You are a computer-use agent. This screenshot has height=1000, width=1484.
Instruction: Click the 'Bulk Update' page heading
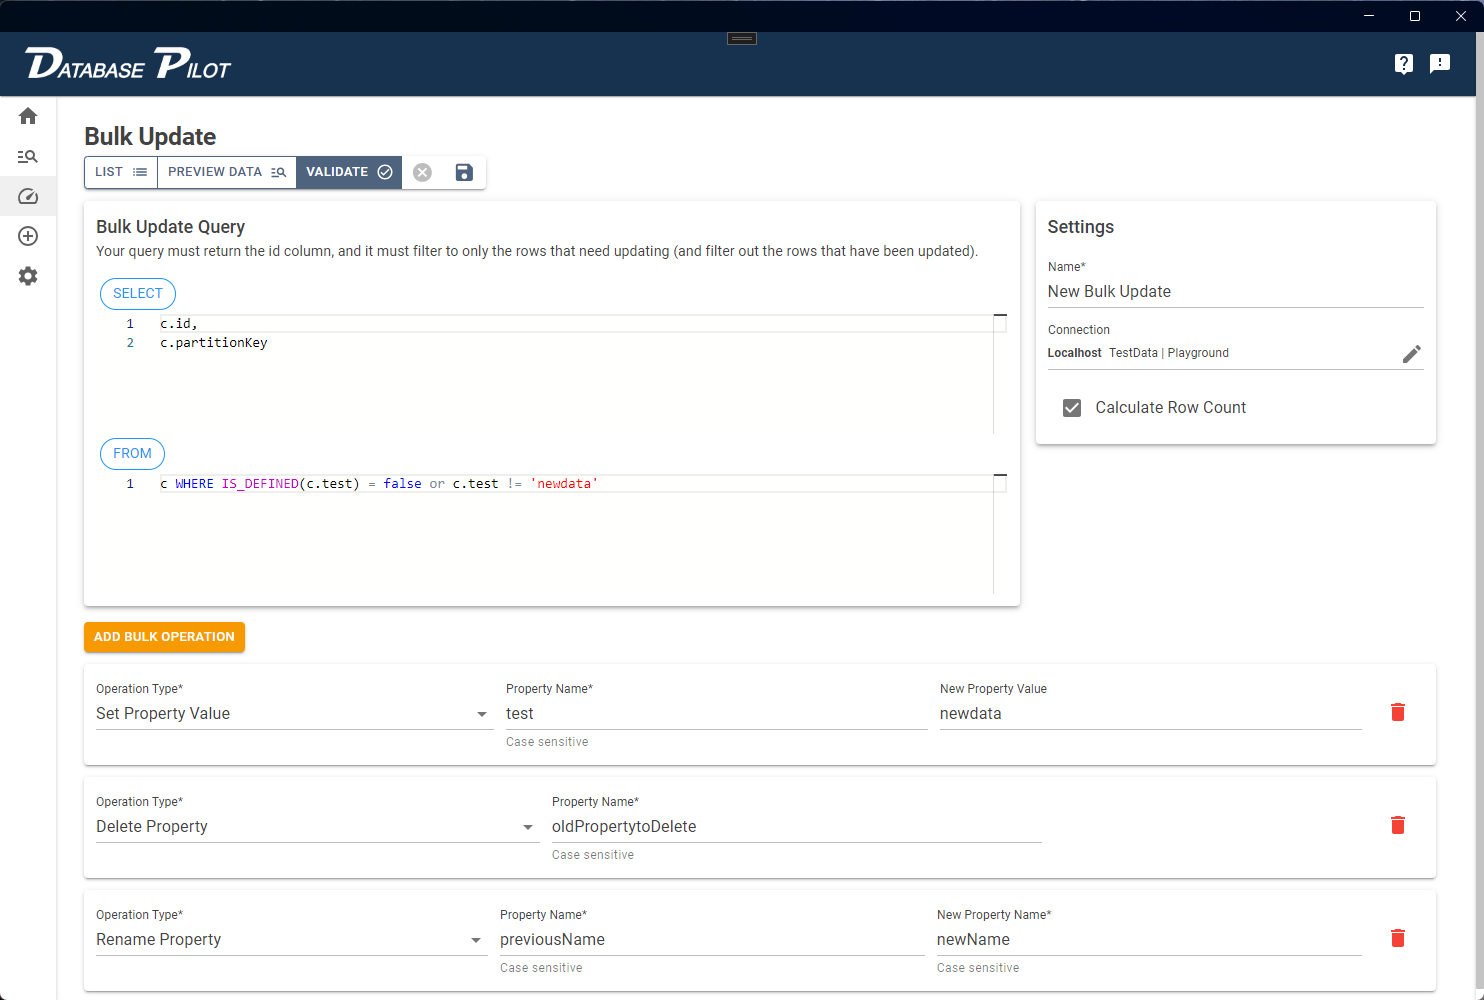click(150, 137)
